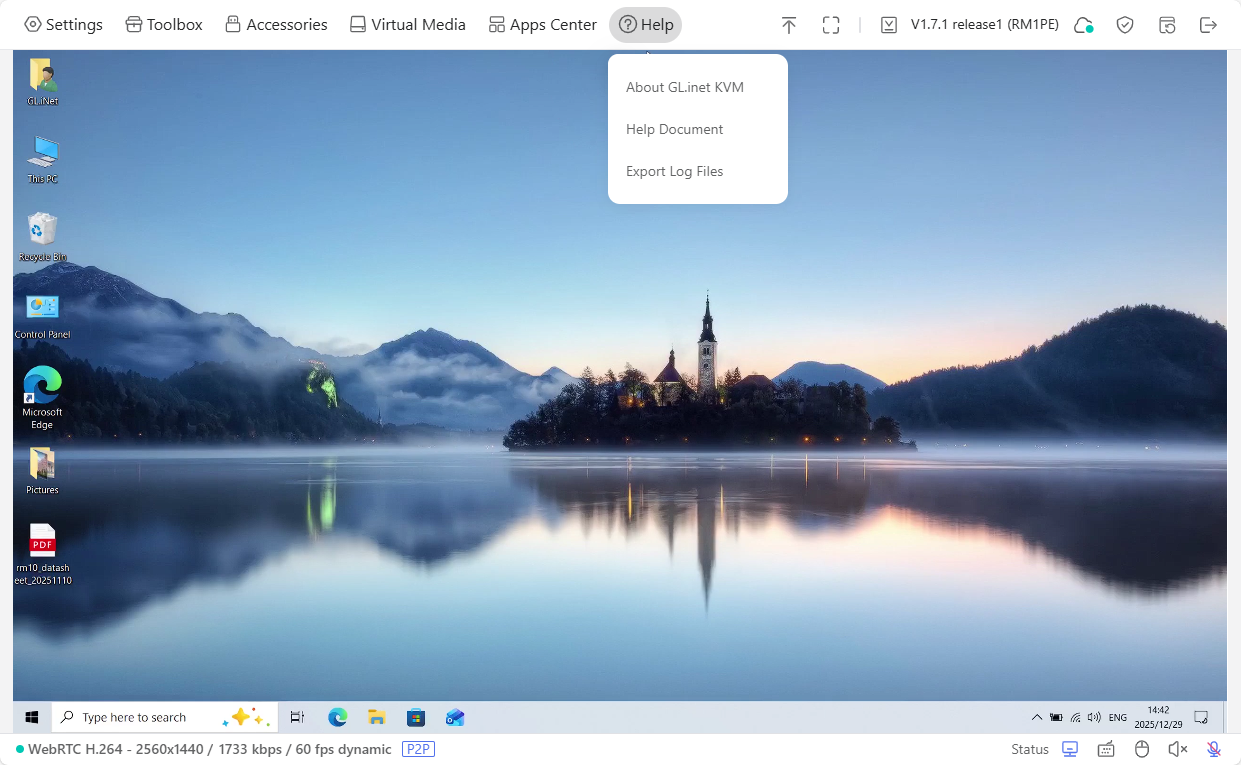
Task: Open the Settings dropdown menu
Action: 63,25
